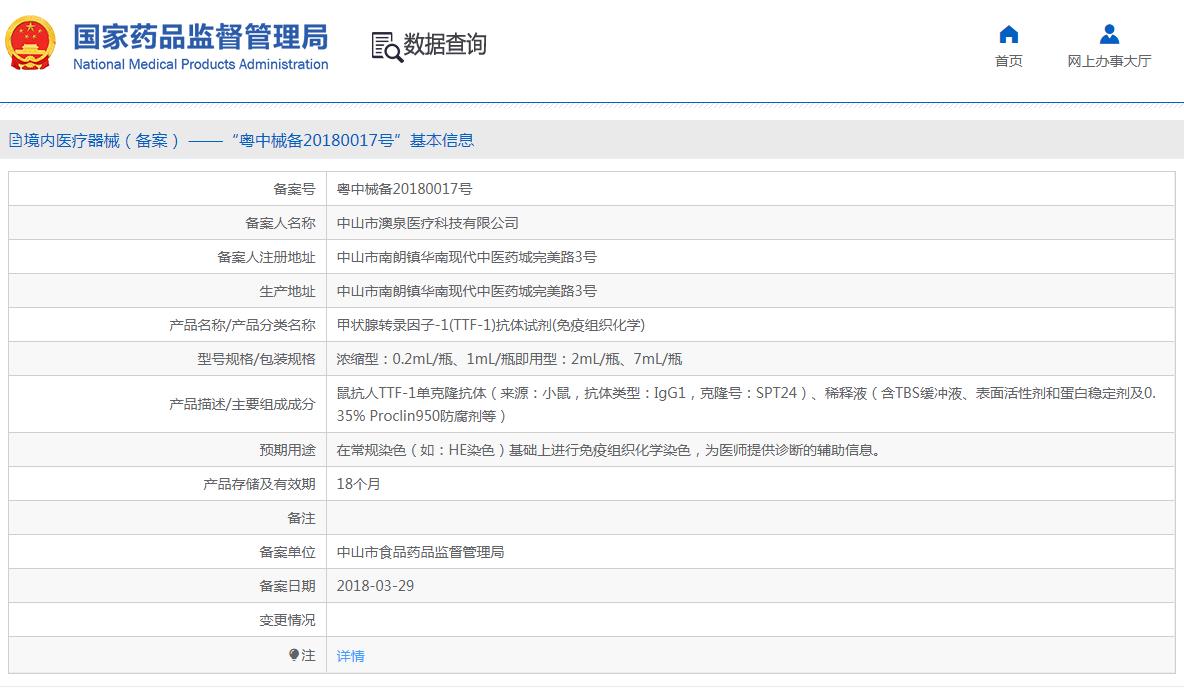Click the filing date 2018-03-29
The width and height of the screenshot is (1184, 690).
pos(375,586)
